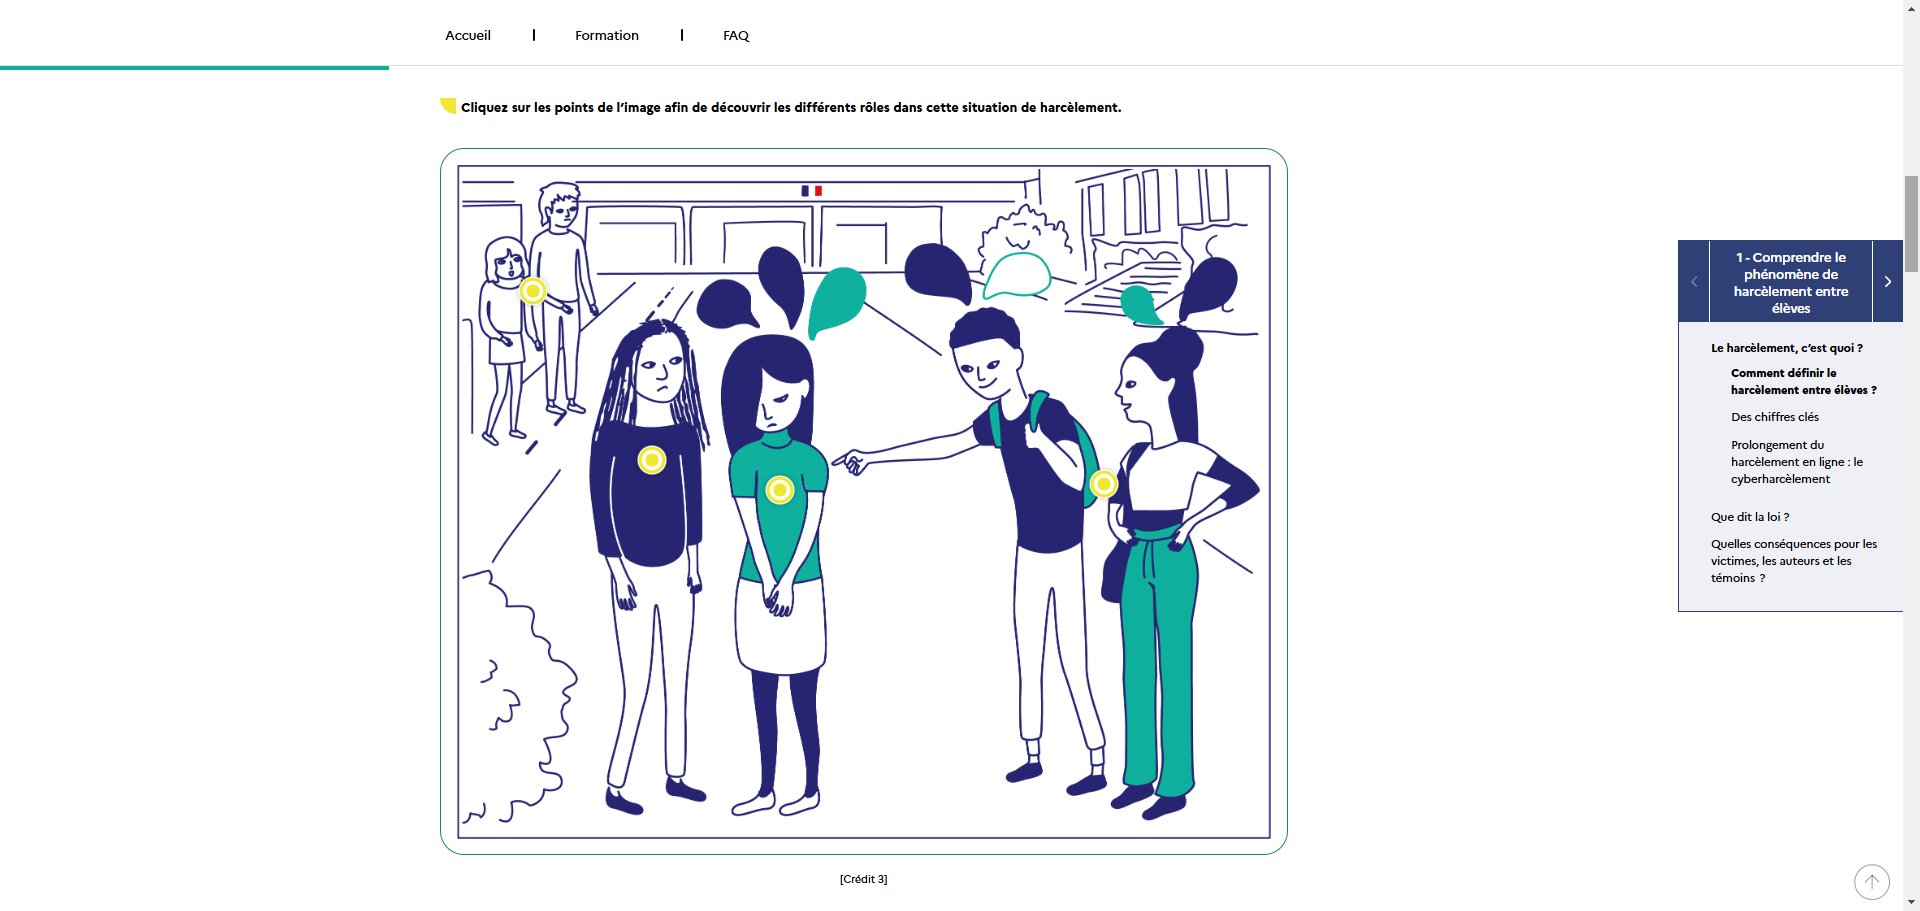Expand the "Que dit la loi ?" section

[x=1750, y=517]
